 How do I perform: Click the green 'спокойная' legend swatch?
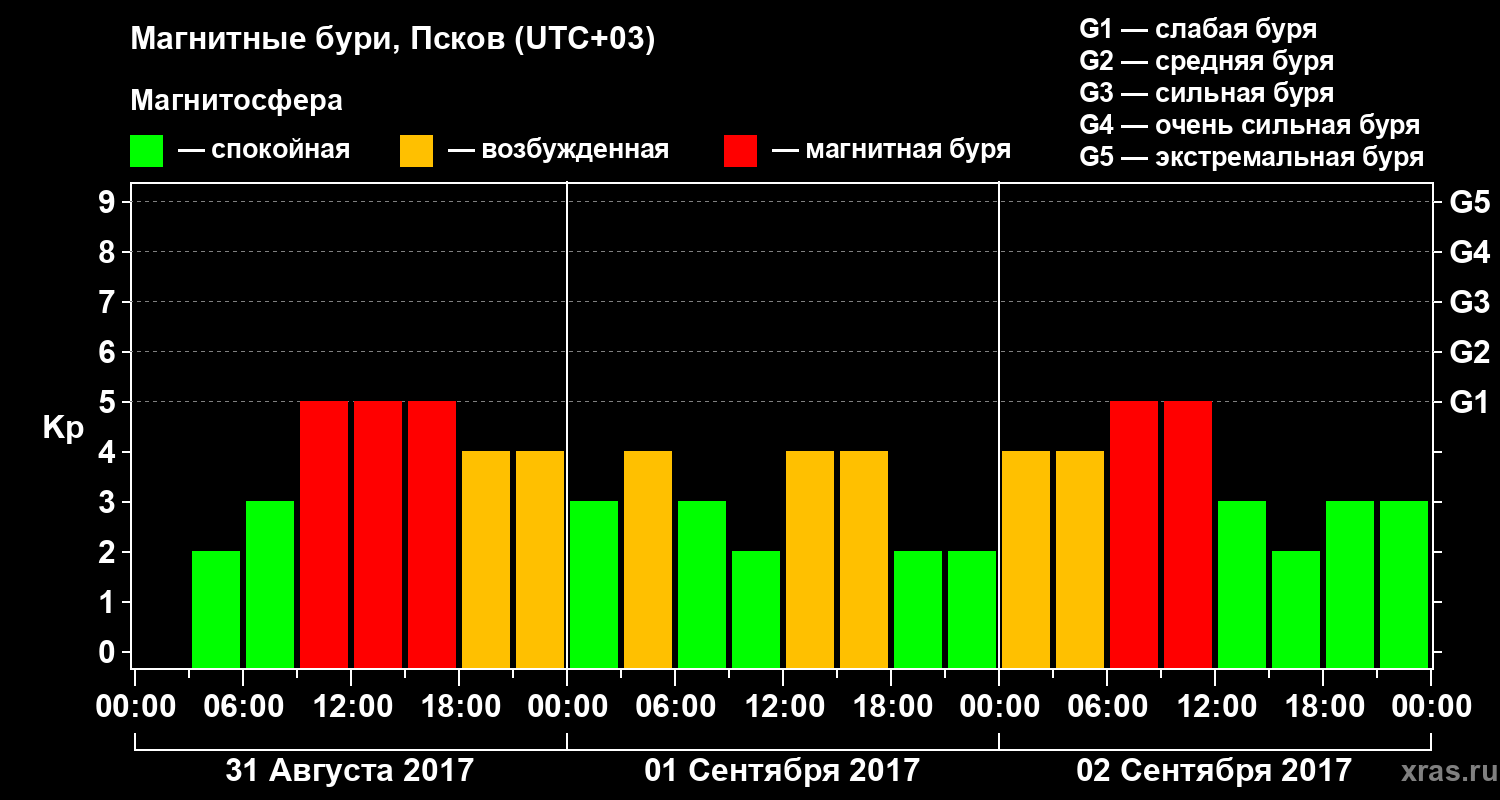point(146,151)
